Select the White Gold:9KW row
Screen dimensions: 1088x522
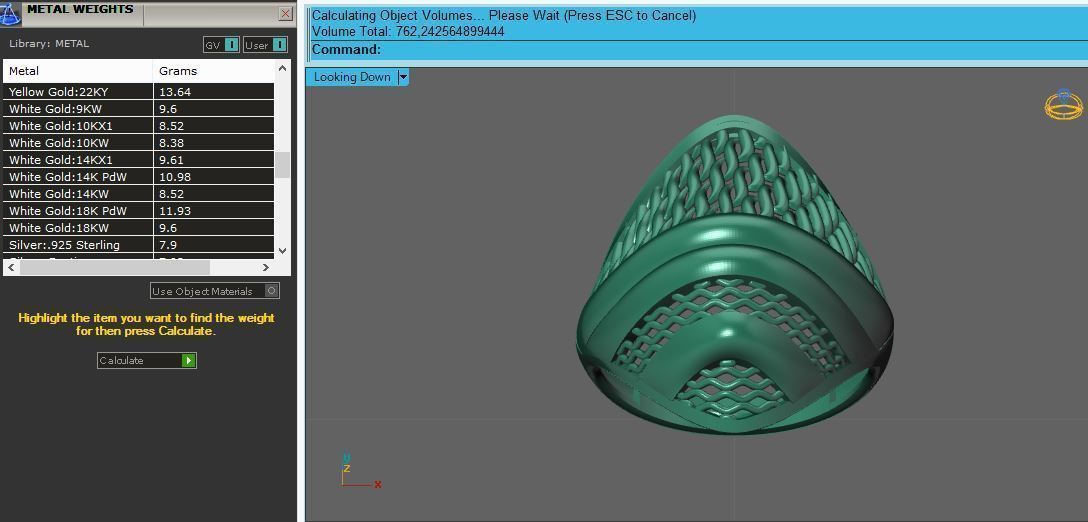(x=139, y=109)
